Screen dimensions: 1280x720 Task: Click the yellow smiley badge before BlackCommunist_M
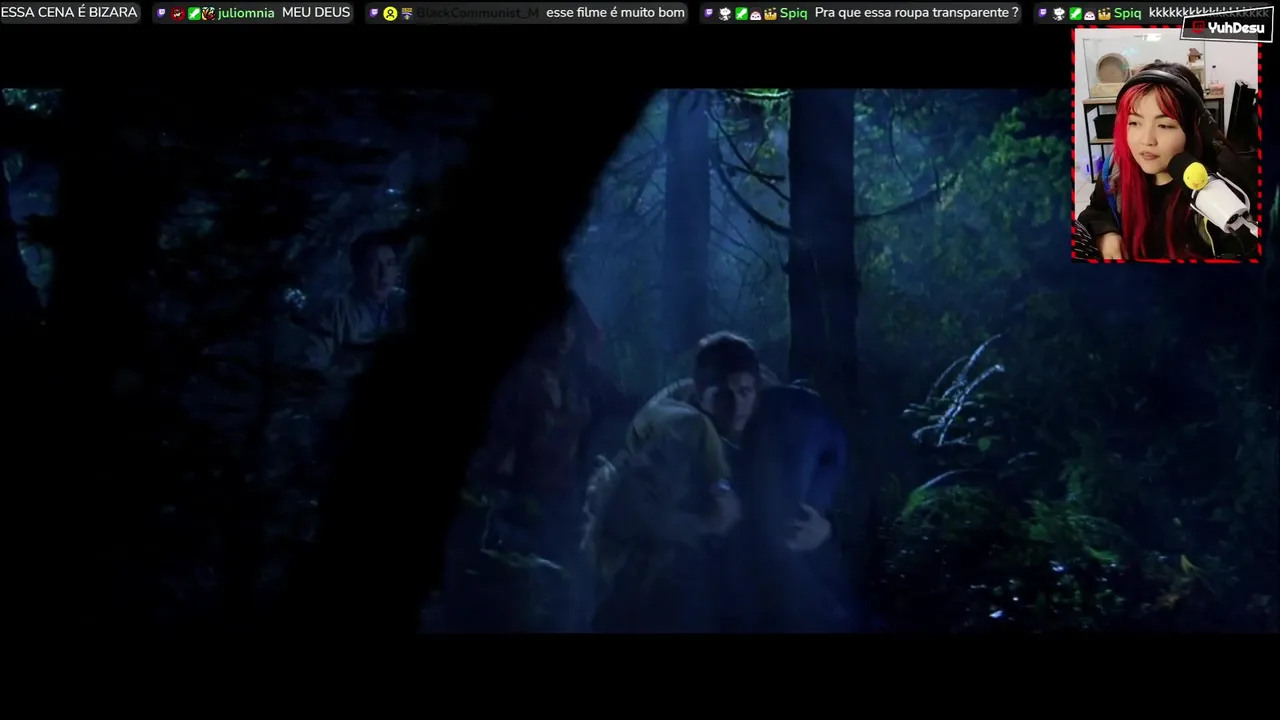(390, 13)
